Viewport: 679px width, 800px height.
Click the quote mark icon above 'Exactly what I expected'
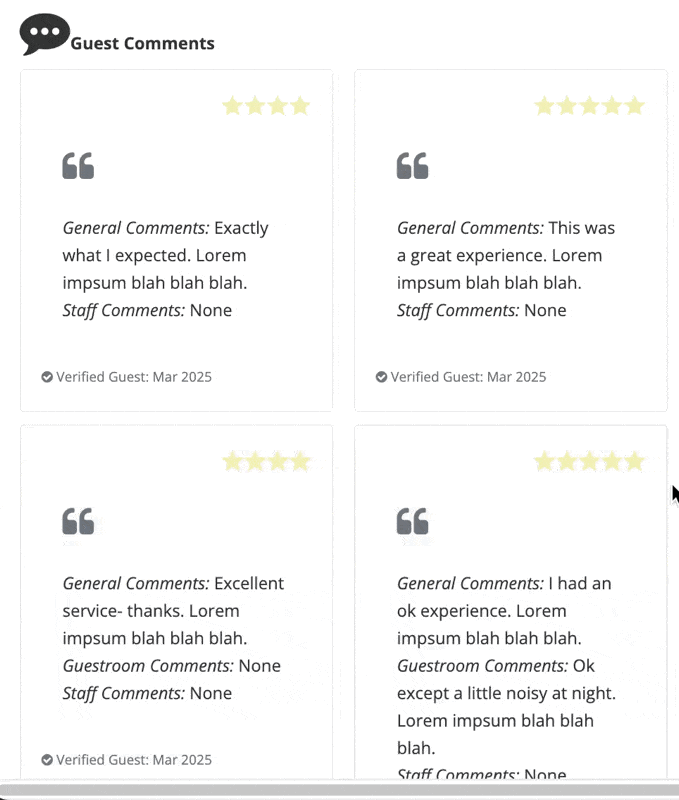[x=78, y=166]
